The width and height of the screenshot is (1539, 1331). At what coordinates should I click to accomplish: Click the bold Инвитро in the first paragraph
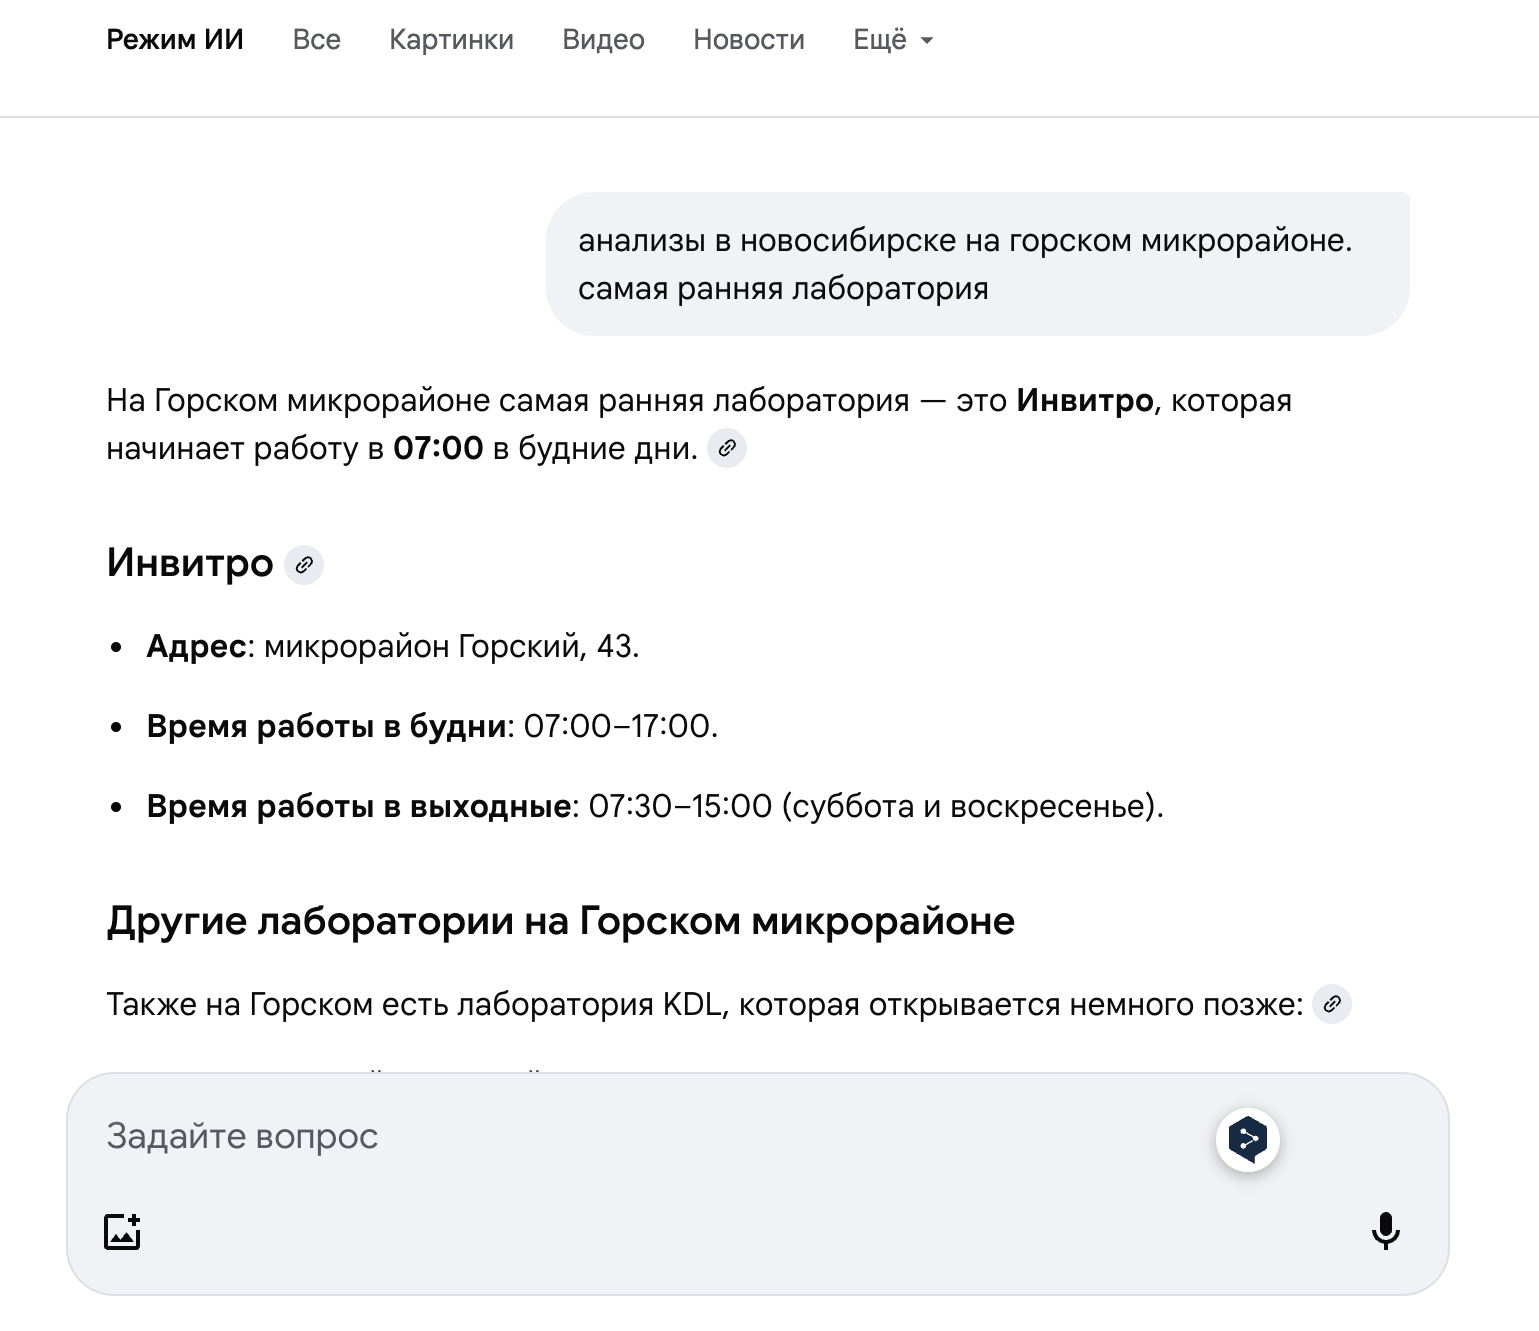[1085, 401]
